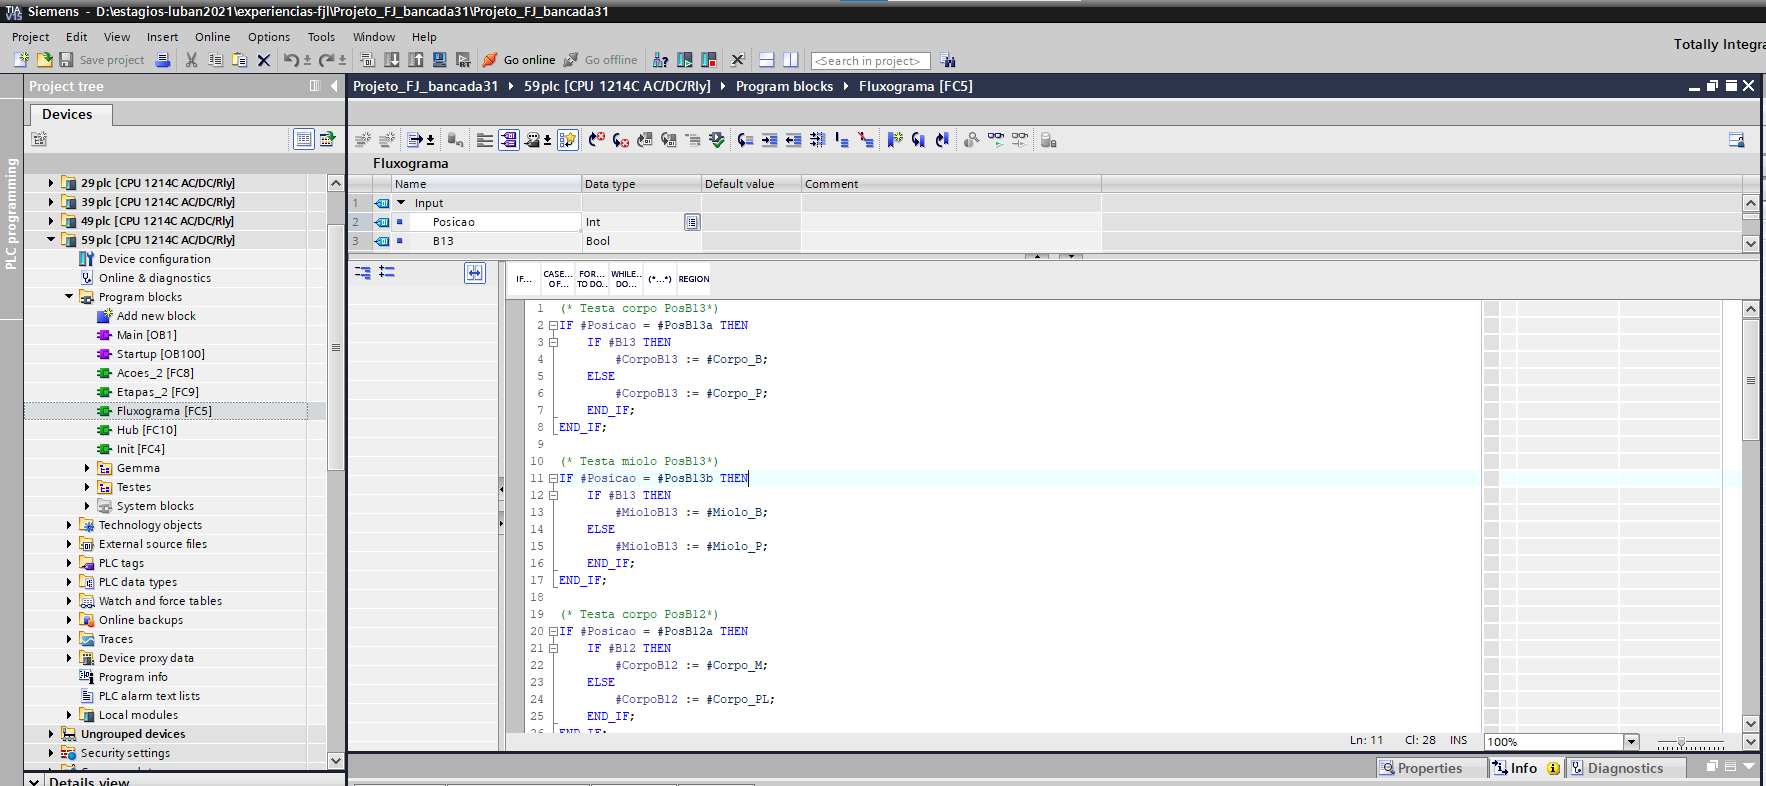Image resolution: width=1766 pixels, height=786 pixels.
Task: Create a new project via toolbar icon
Action: [21, 60]
